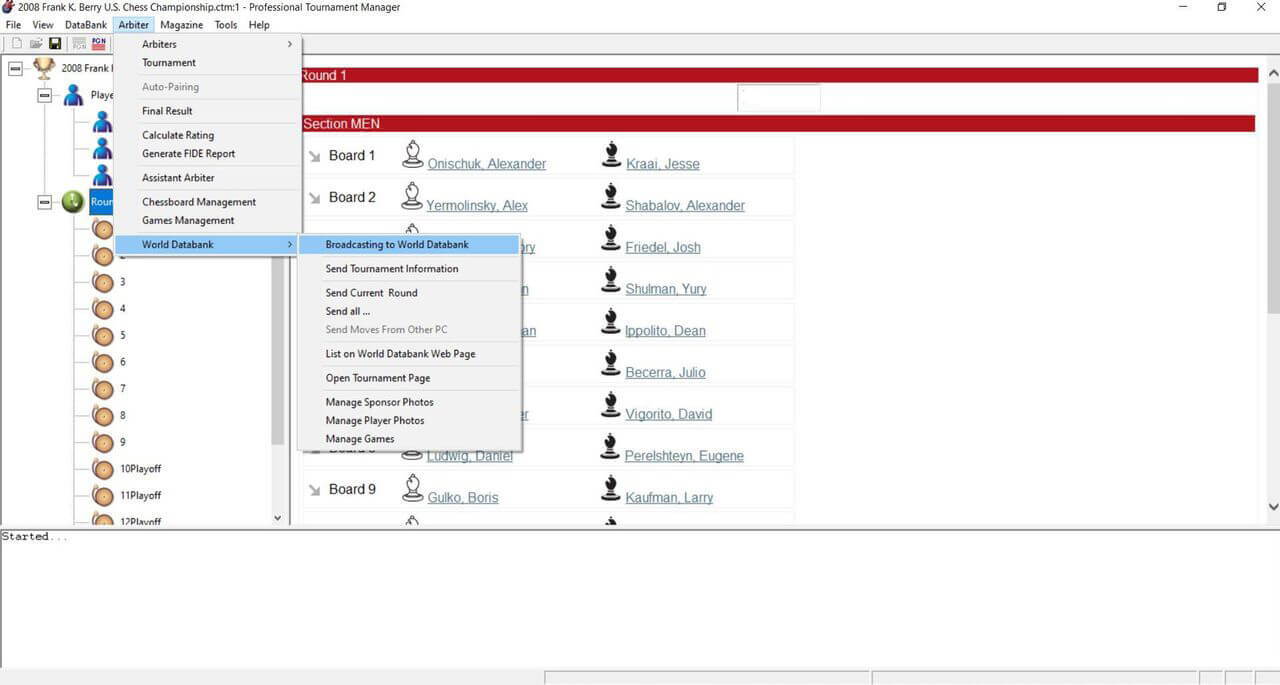The width and height of the screenshot is (1280, 685).
Task: Choose Generate FIDE Report
Action: click(207, 154)
